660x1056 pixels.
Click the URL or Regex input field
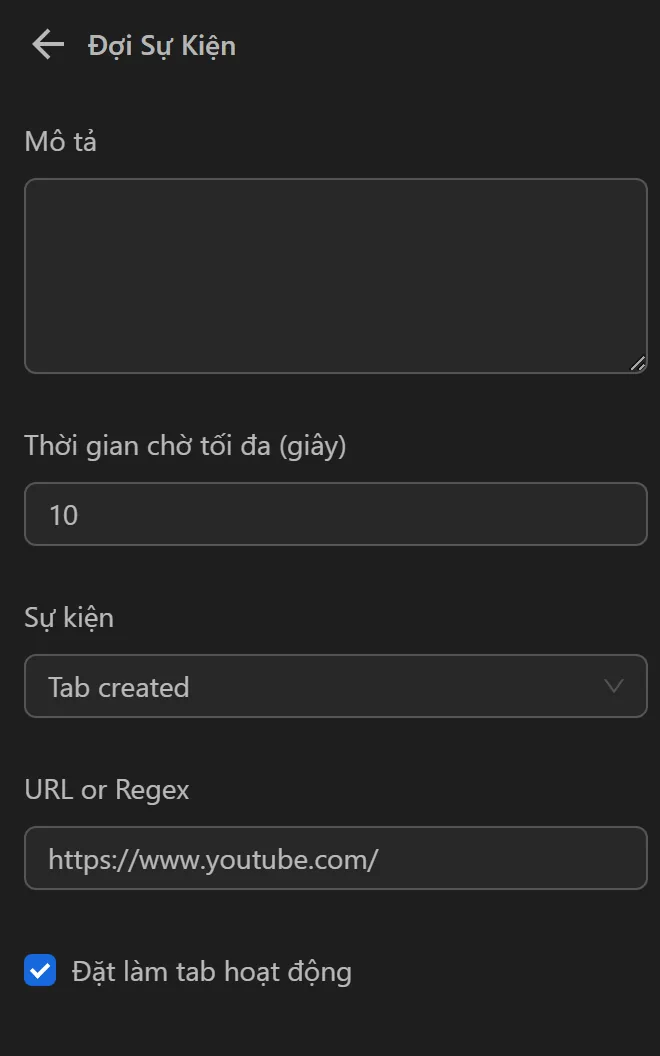click(335, 858)
